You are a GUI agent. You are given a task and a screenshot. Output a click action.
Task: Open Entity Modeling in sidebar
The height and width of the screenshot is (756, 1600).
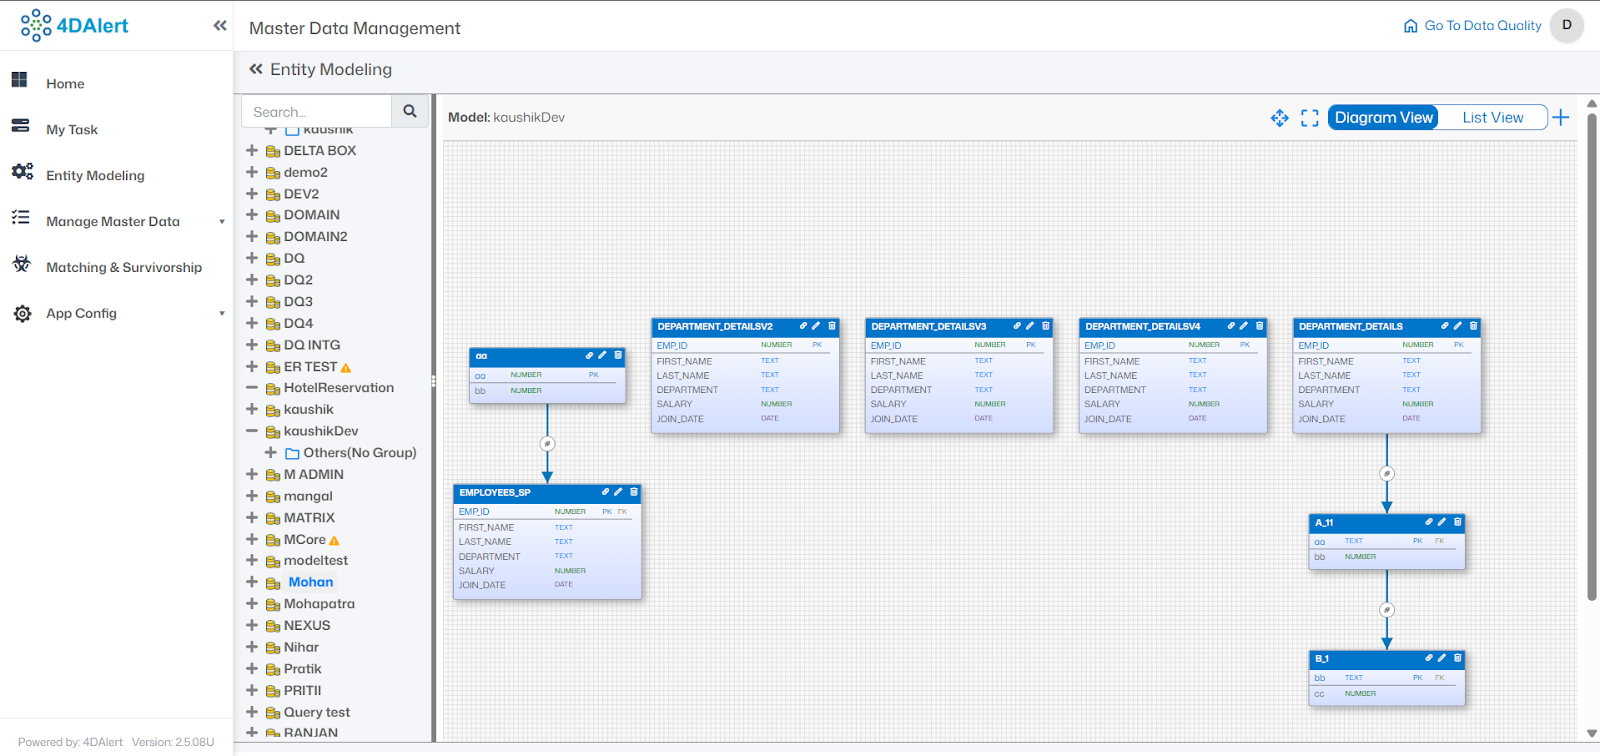(95, 175)
